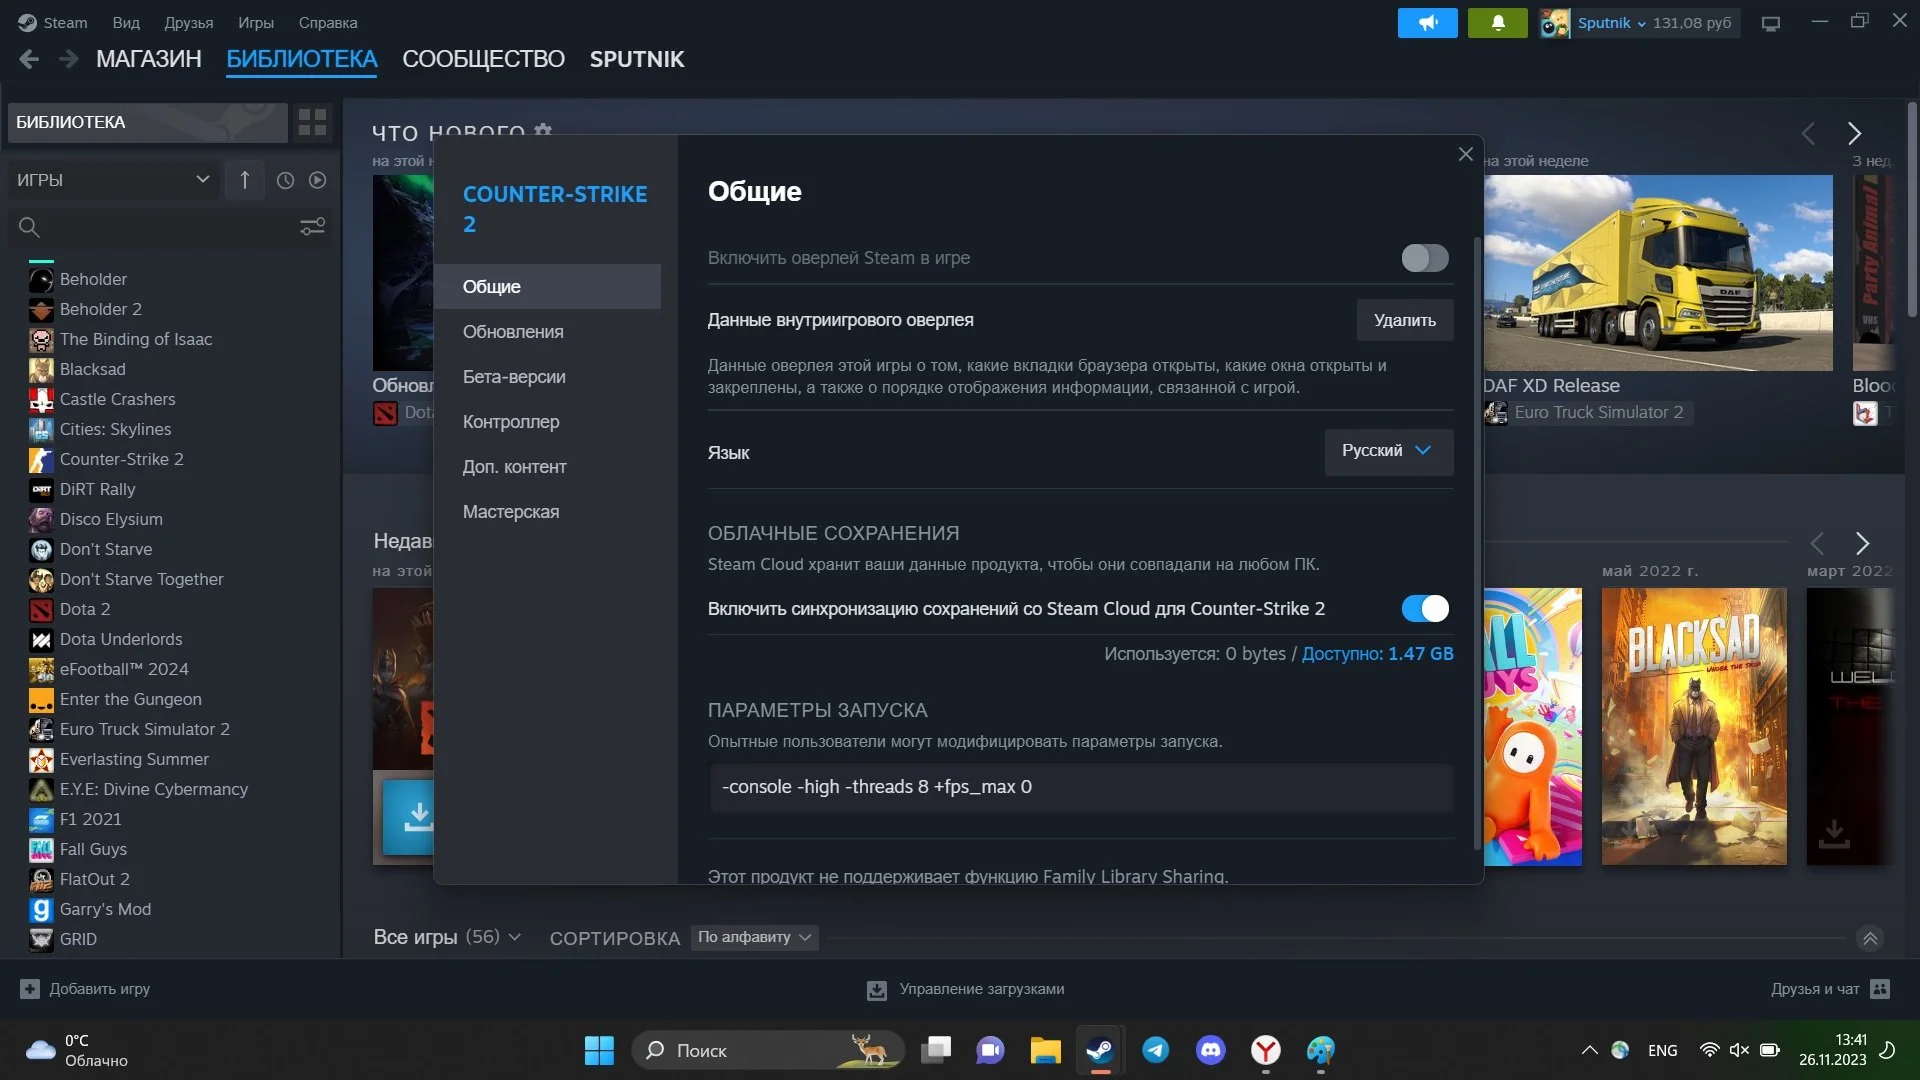Viewport: 1920px width, 1080px height.
Task: Switch to Big Picture mode monitor icon
Action: [1771, 23]
